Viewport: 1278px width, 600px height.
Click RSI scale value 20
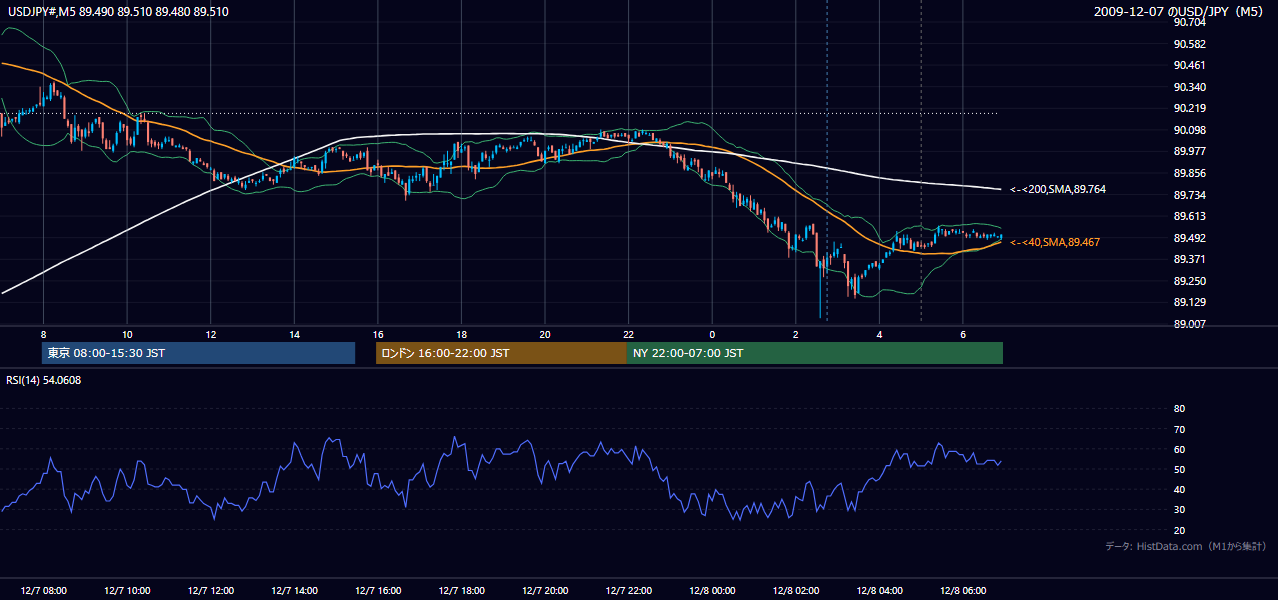[x=1179, y=530]
